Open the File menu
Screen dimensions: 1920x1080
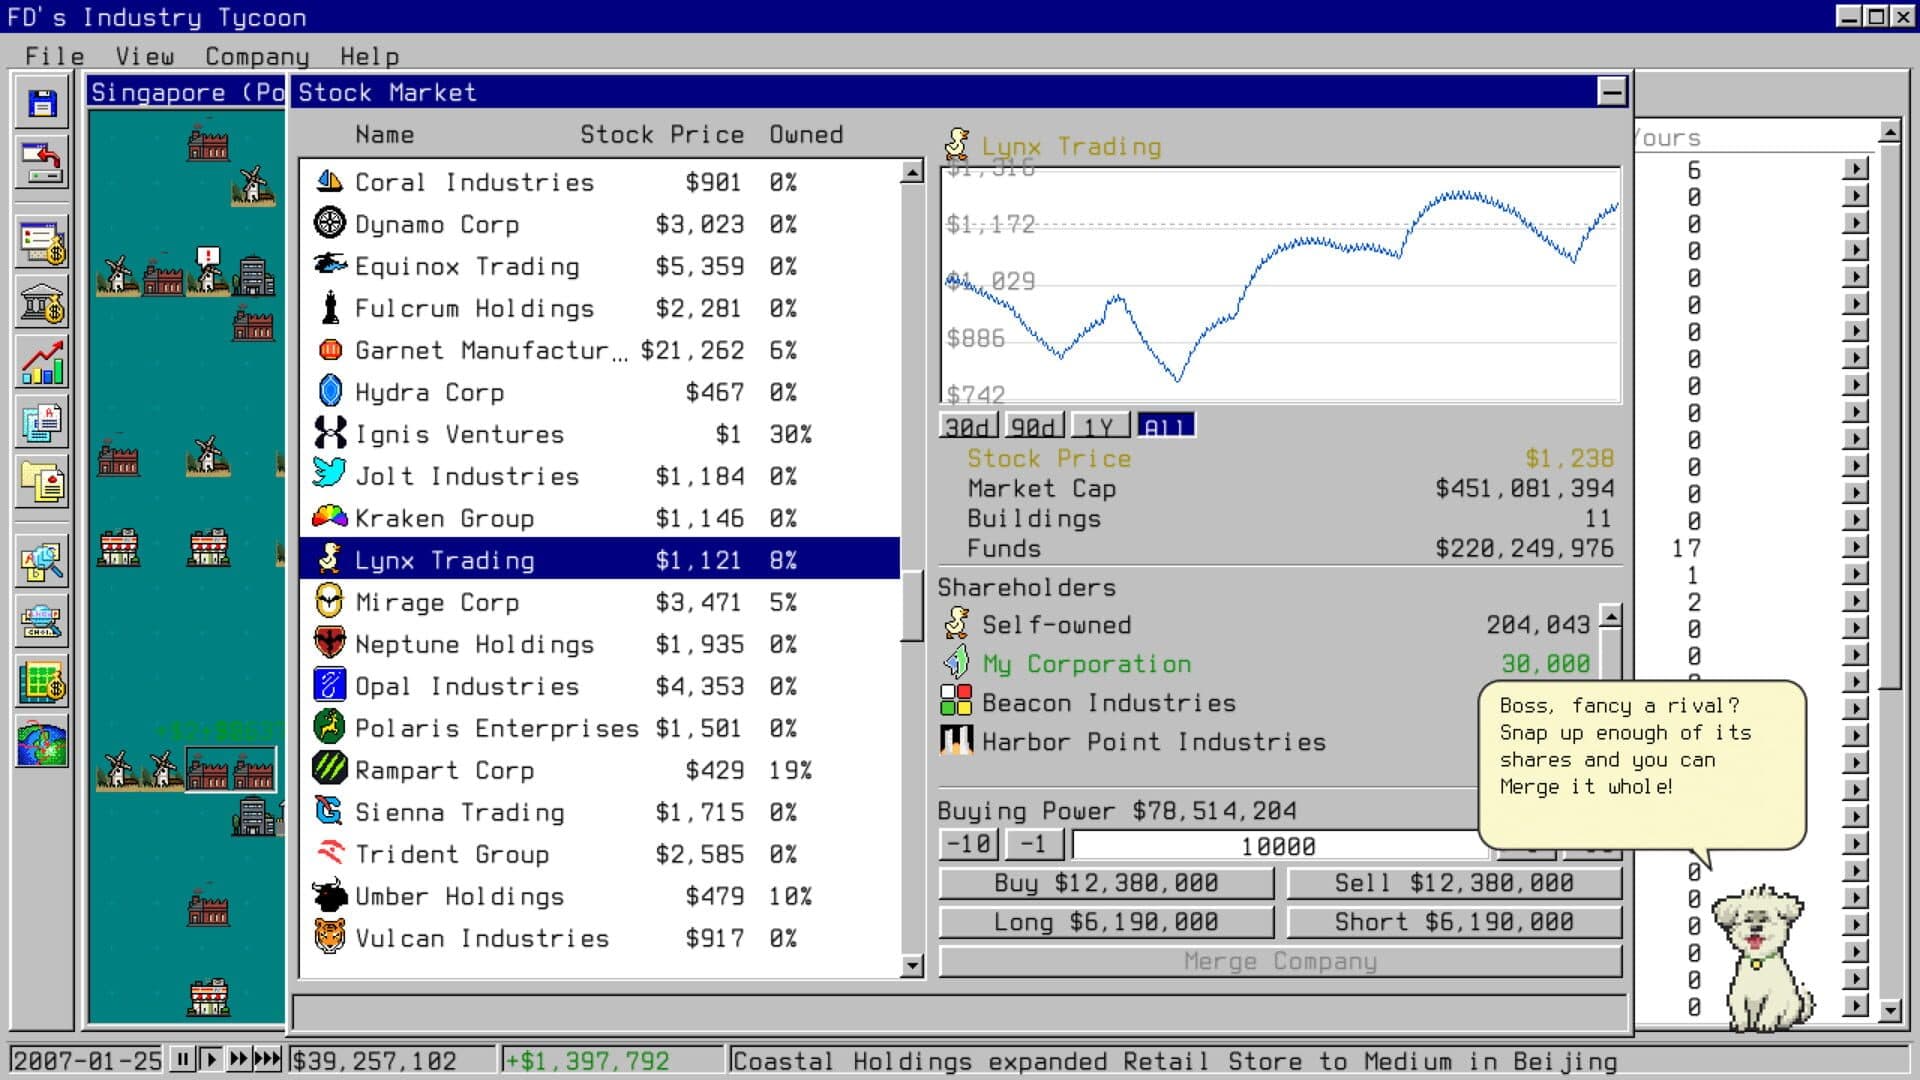(x=54, y=56)
